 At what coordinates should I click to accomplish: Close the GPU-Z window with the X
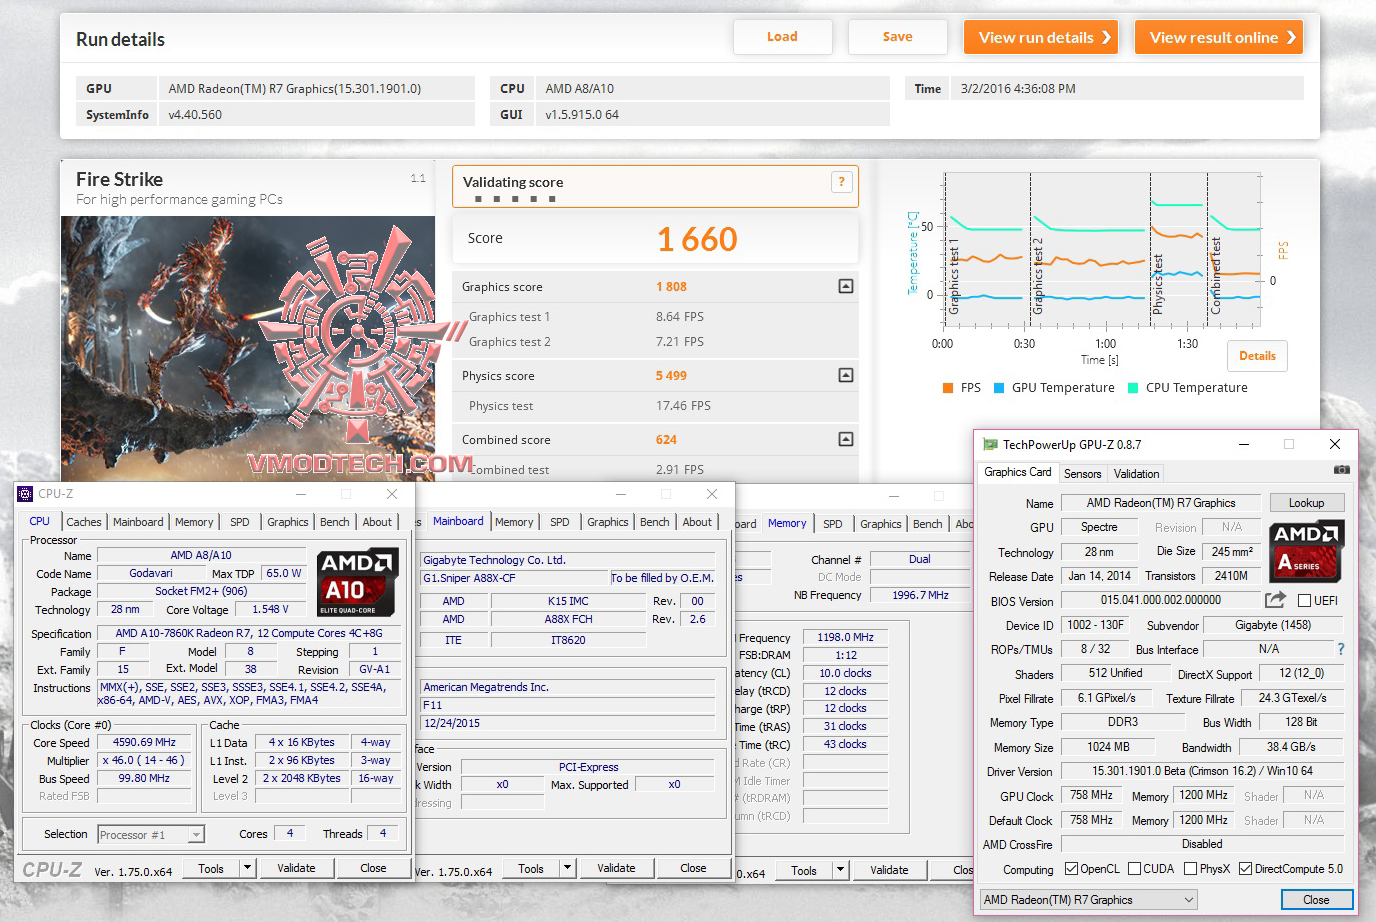click(1334, 444)
